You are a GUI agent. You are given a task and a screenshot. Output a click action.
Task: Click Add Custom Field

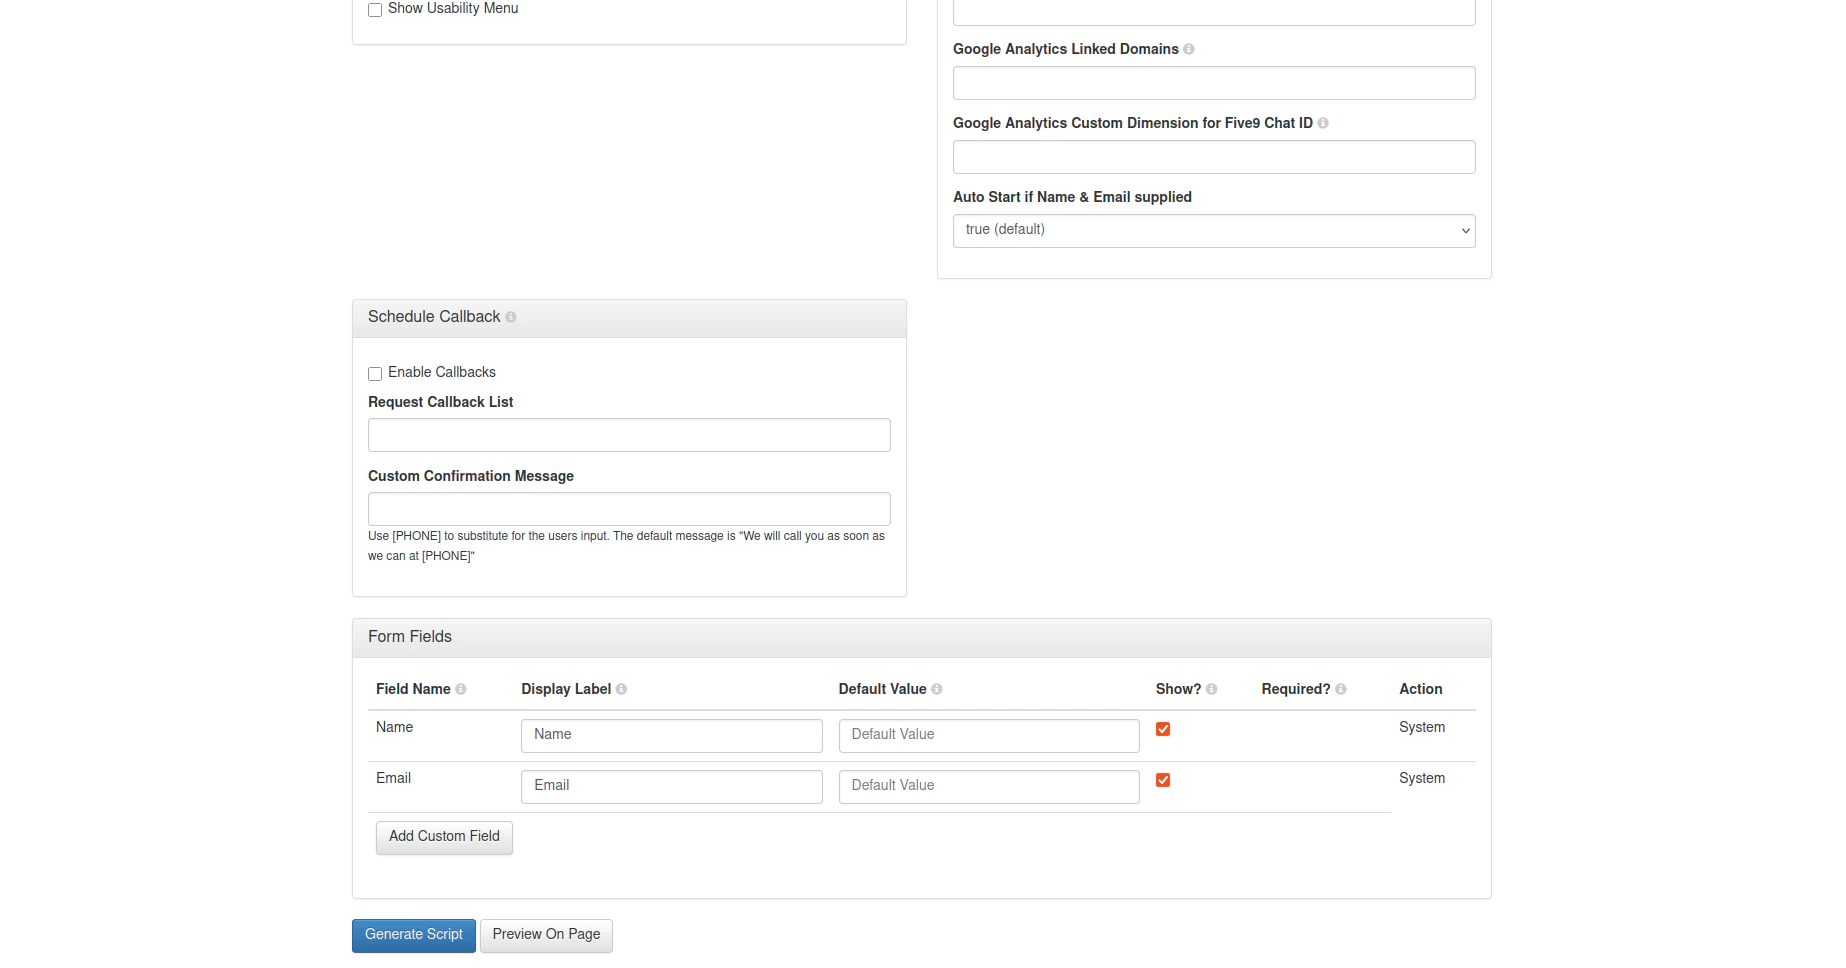443,837
